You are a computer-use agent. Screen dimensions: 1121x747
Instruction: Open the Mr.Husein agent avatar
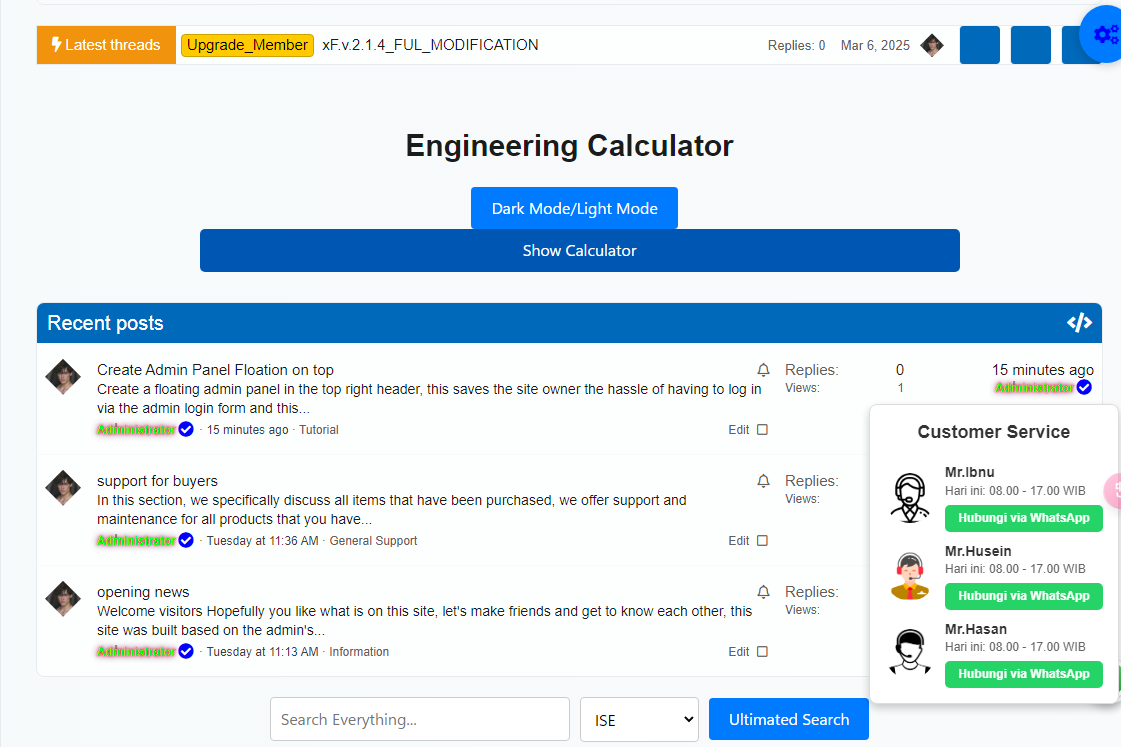coord(909,576)
